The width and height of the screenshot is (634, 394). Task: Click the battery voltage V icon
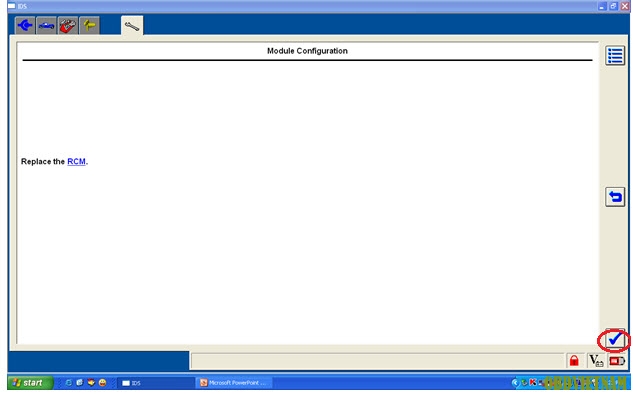pyautogui.click(x=596, y=360)
